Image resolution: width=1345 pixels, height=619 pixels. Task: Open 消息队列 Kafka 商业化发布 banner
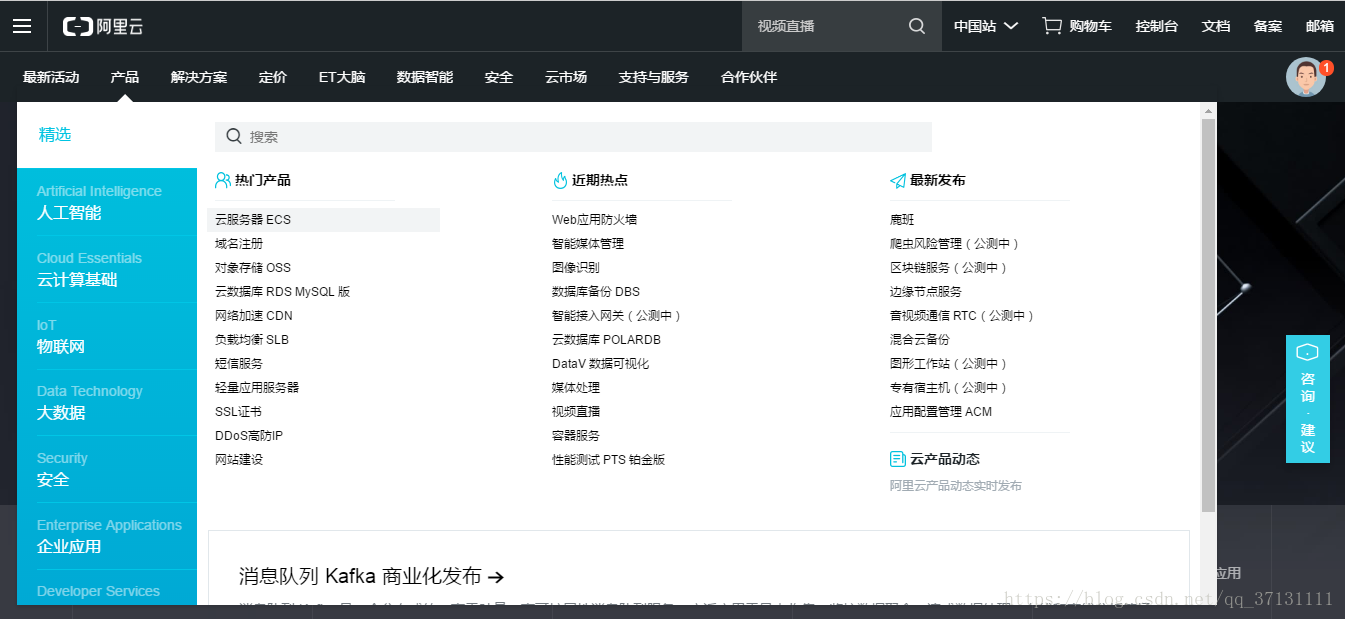pos(371,576)
